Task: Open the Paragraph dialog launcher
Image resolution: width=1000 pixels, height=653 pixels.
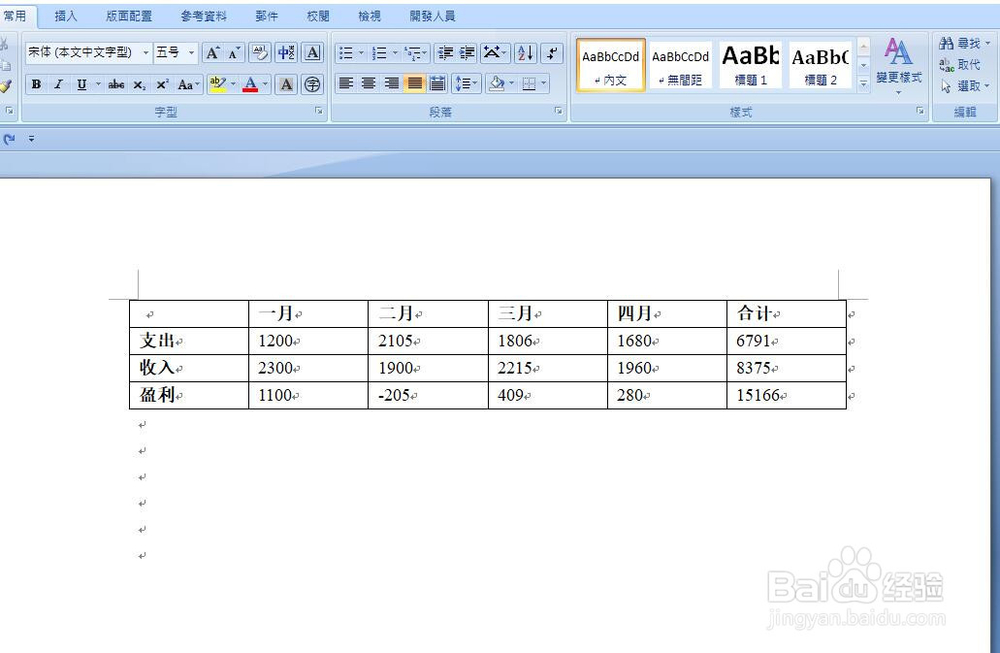Action: click(x=558, y=111)
